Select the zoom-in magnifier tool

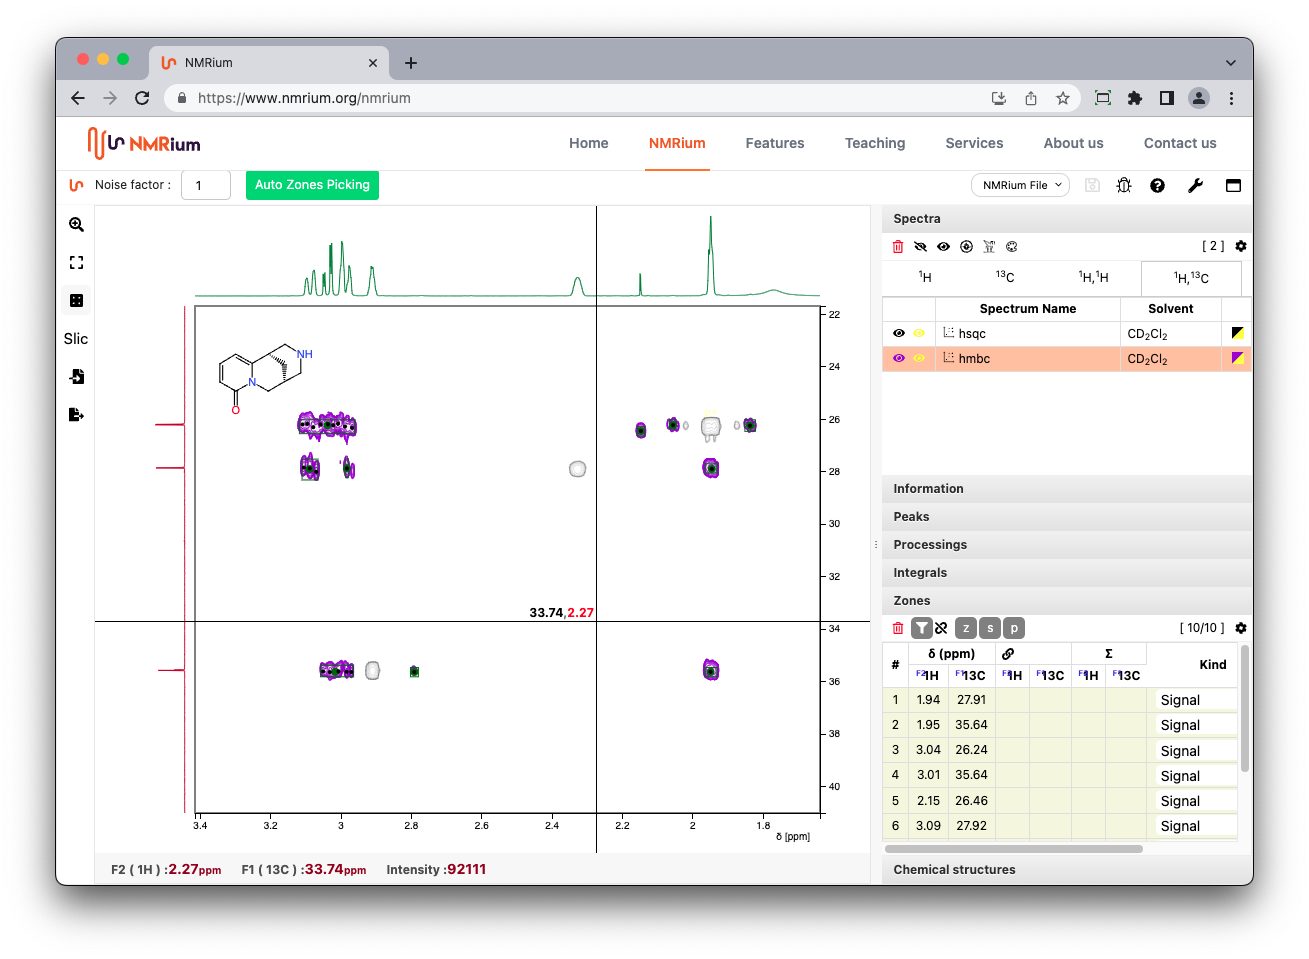(76, 225)
